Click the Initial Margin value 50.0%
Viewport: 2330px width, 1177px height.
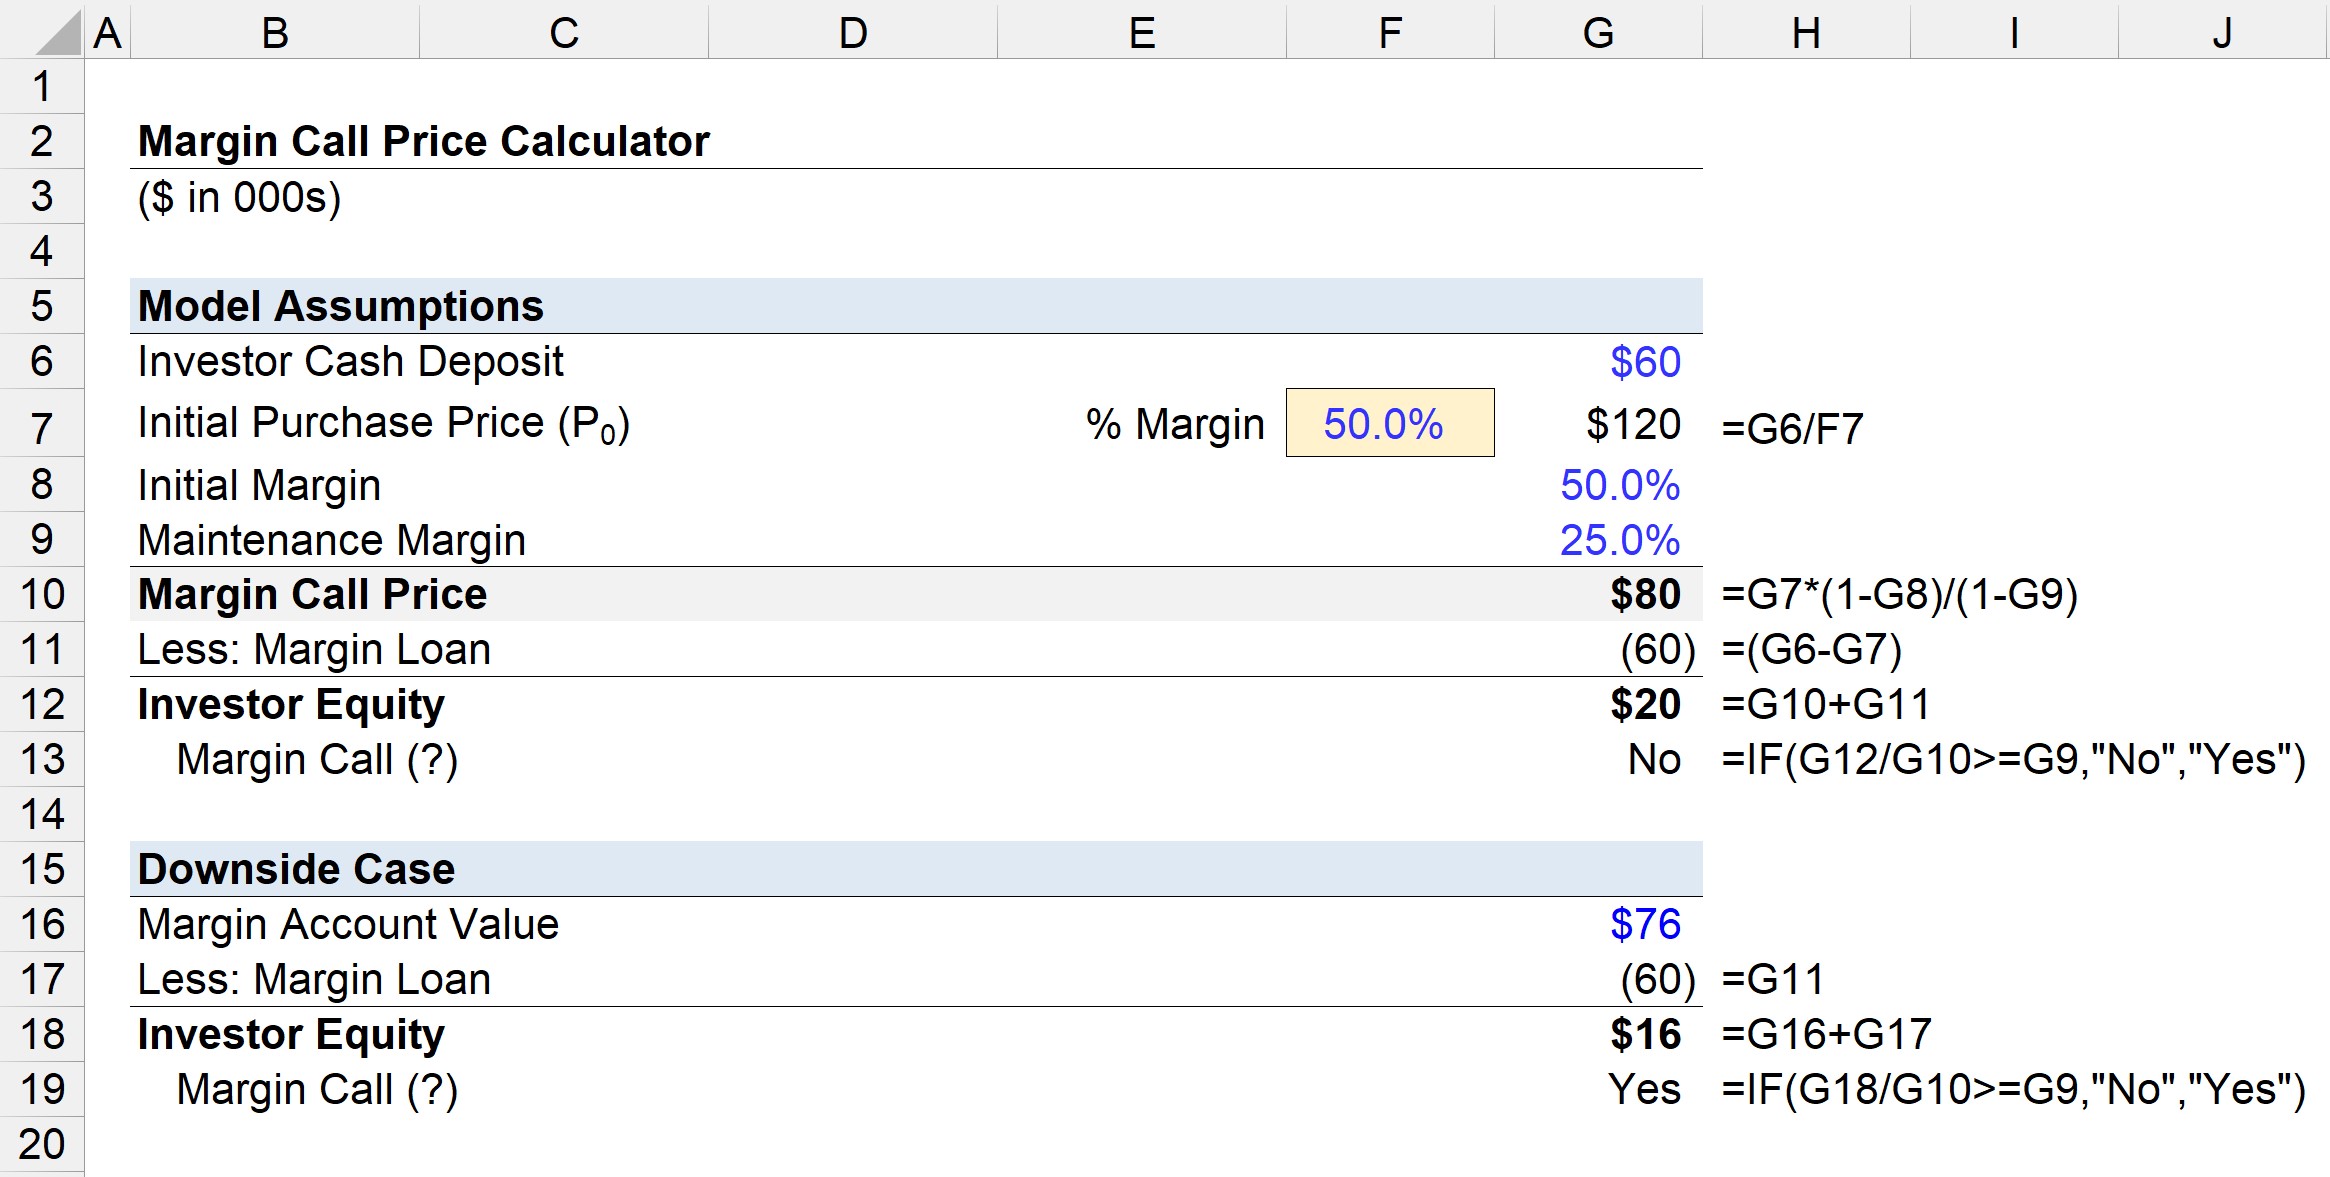(1620, 485)
